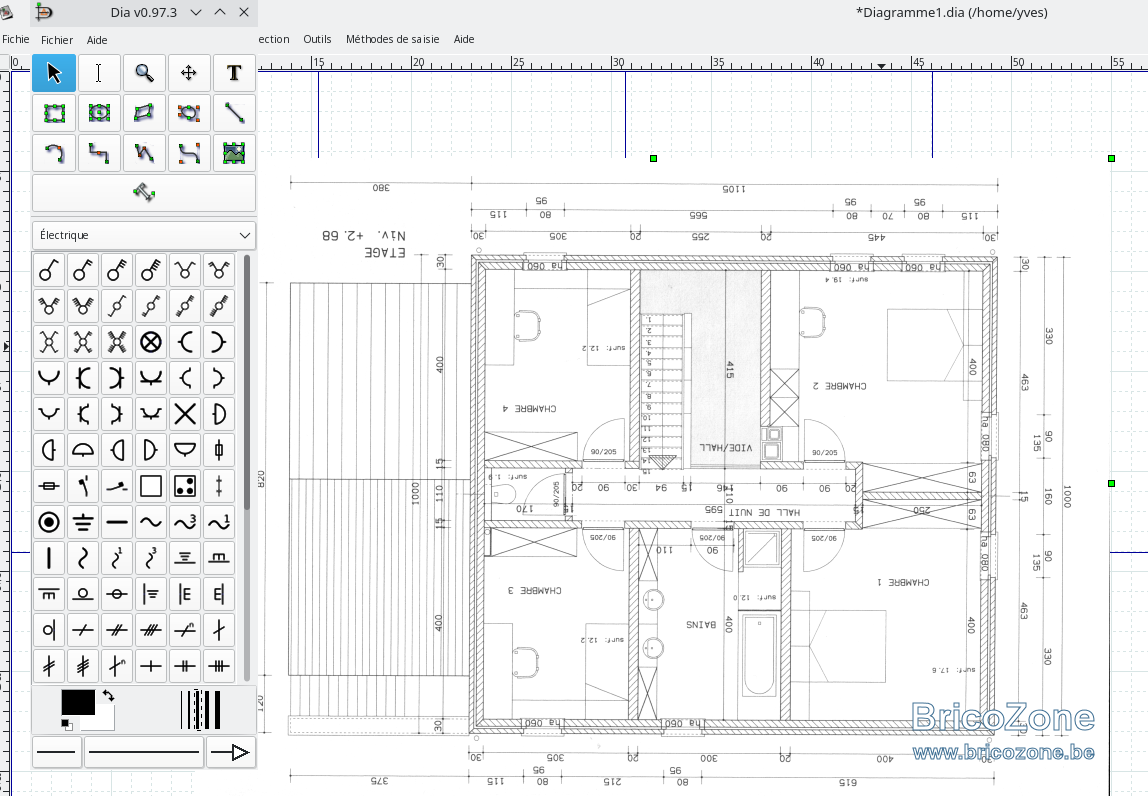Image resolution: width=1148 pixels, height=796 pixels.
Task: Select the thickest line width
Action: pyautogui.click(x=215, y=710)
